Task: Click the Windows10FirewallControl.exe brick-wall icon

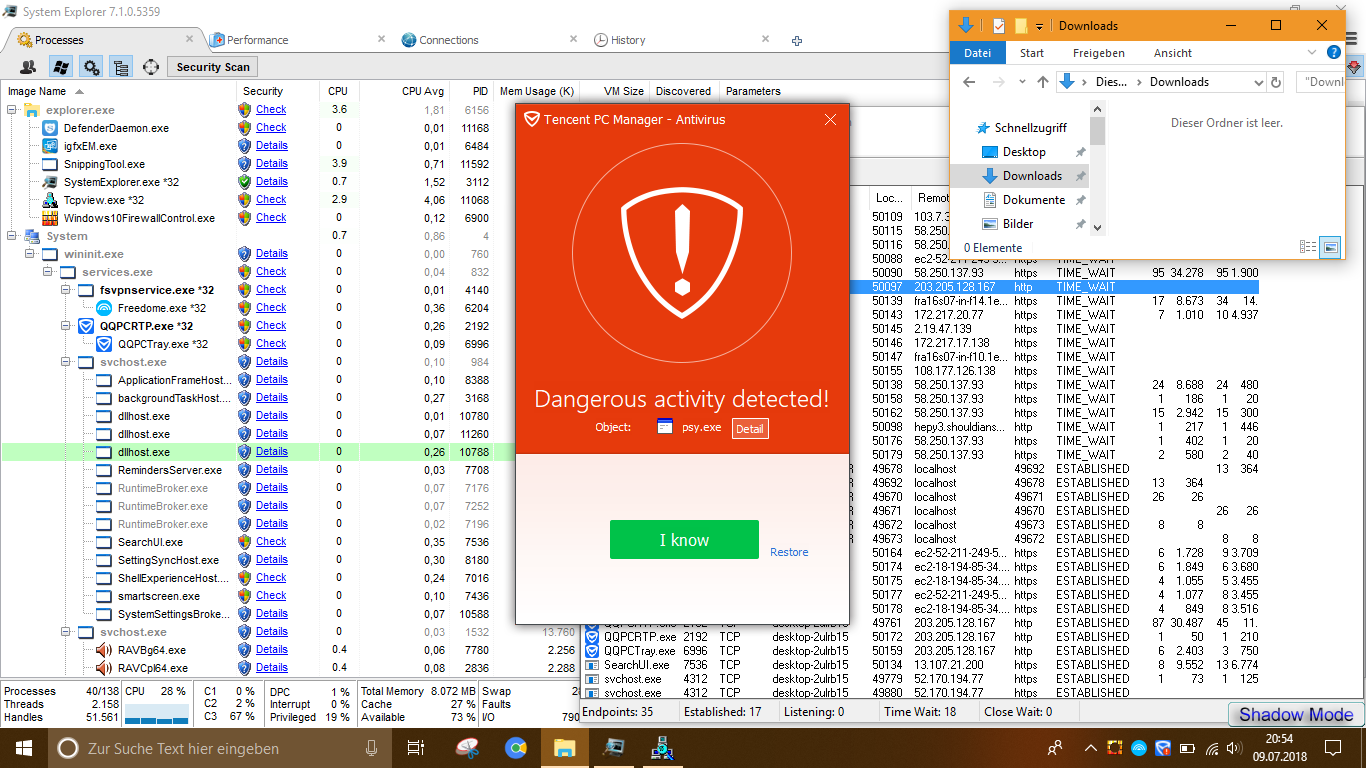Action: (50, 218)
